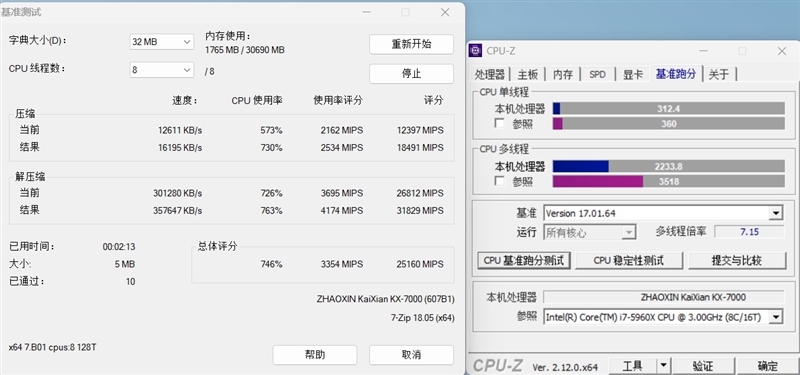800x375 pixels.
Task: Click passes count value 10
Action: pos(131,282)
